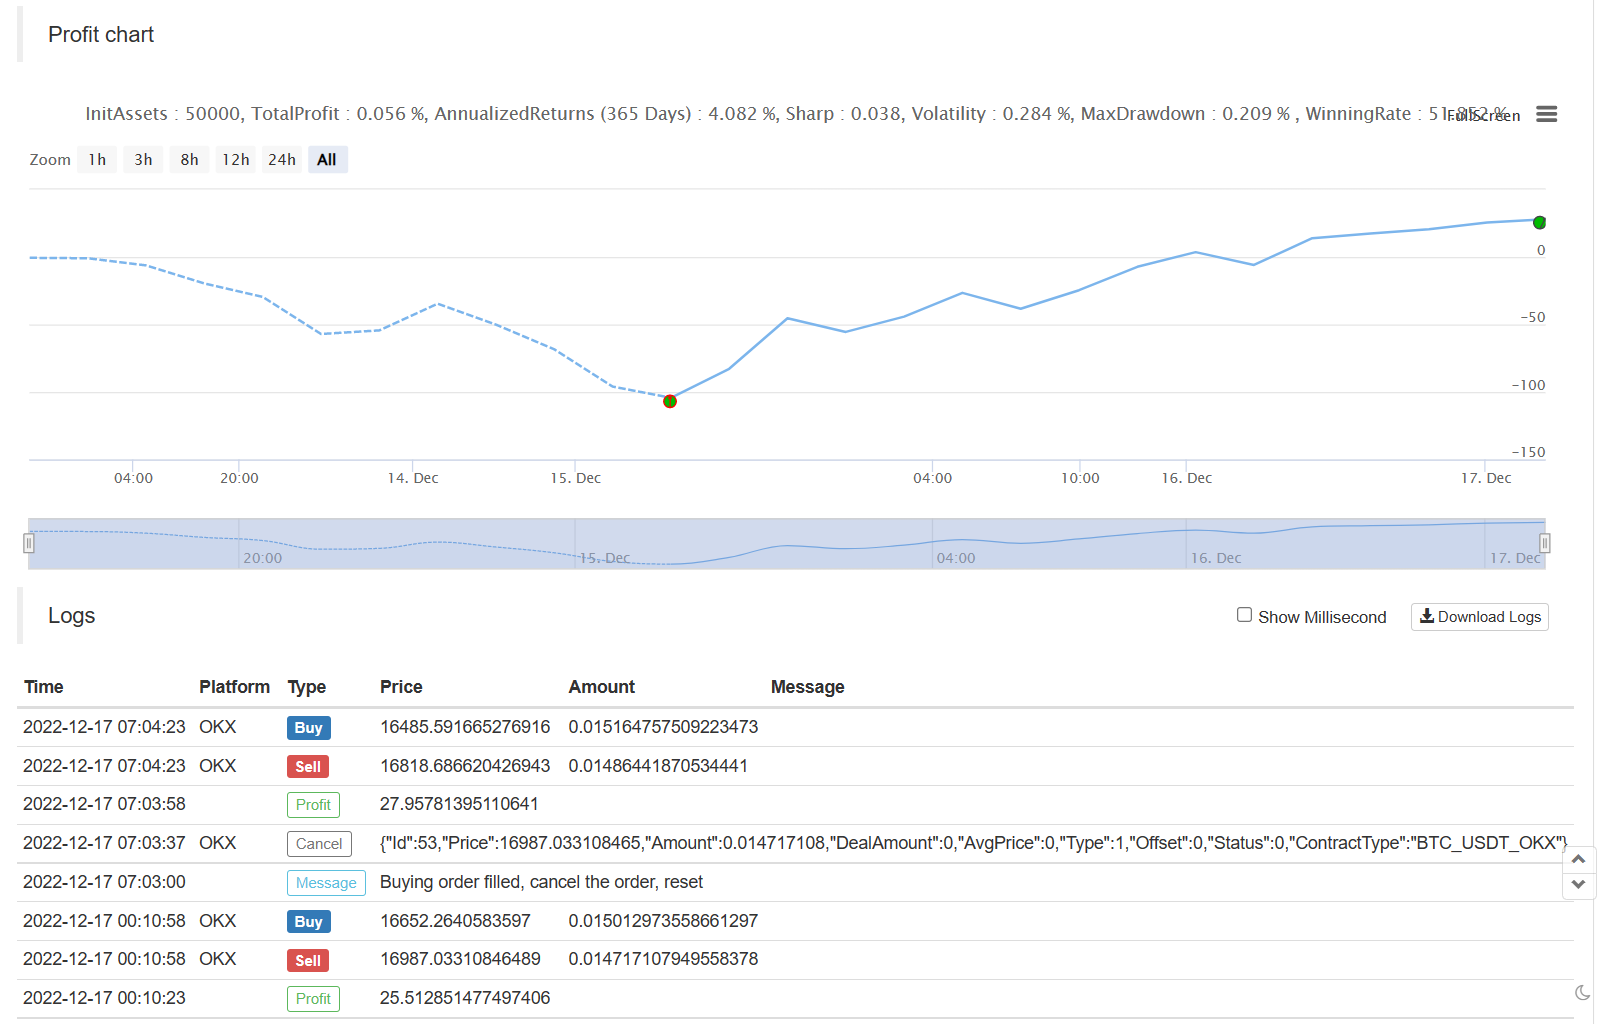This screenshot has width=1609, height=1024.
Task: Click the Buy tag at 07:04:23
Action: click(x=308, y=728)
